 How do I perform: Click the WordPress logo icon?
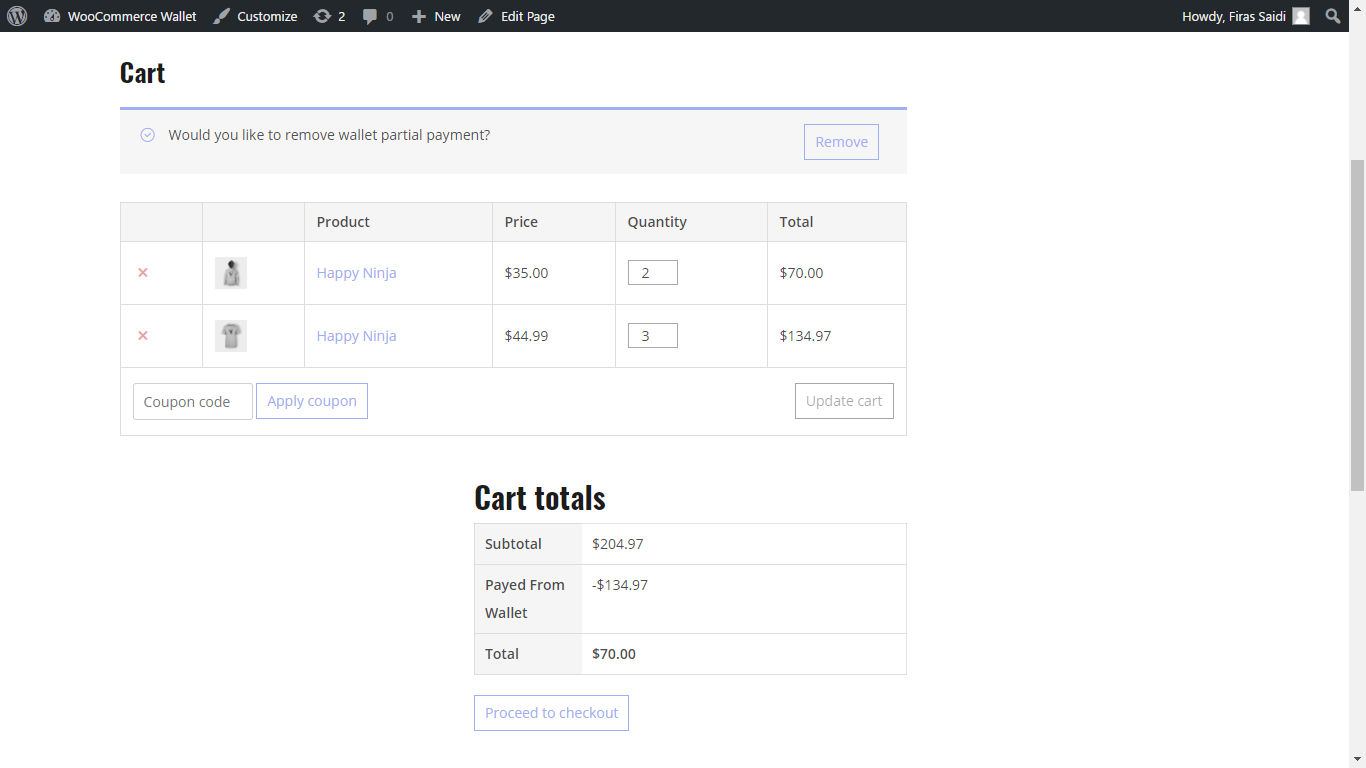pyautogui.click(x=17, y=16)
